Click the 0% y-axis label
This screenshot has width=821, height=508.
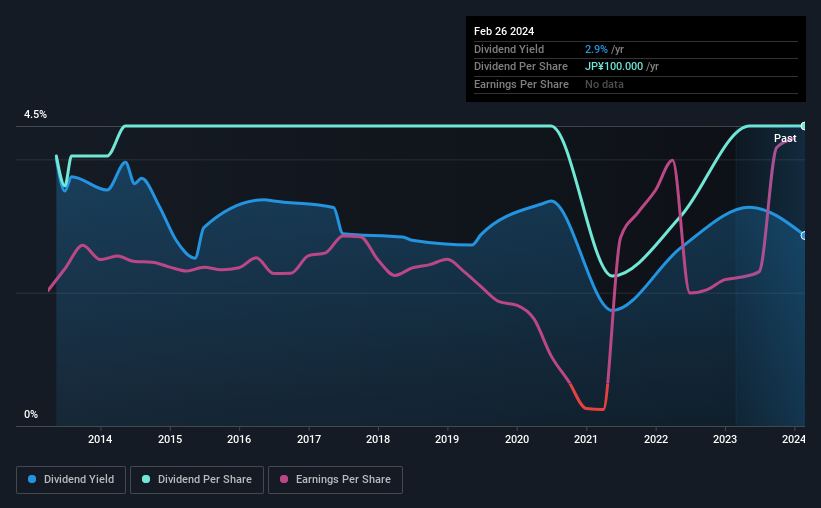(31, 414)
